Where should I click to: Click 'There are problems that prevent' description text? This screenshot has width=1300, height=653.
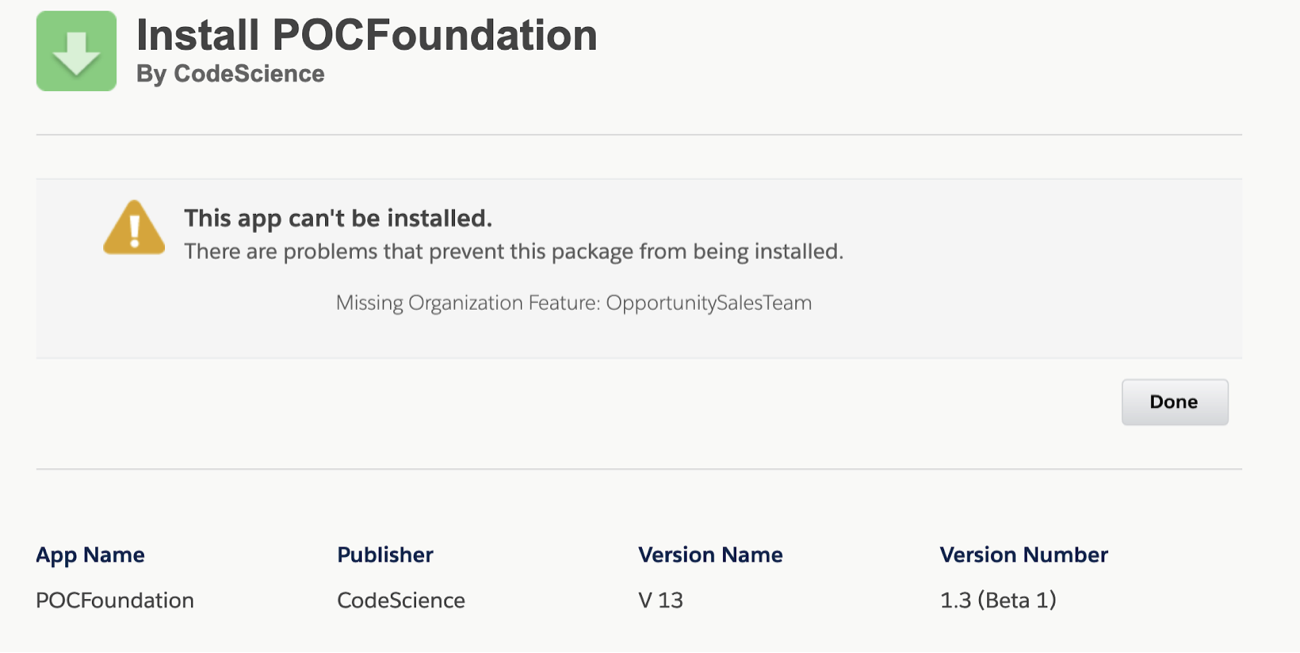pos(514,252)
